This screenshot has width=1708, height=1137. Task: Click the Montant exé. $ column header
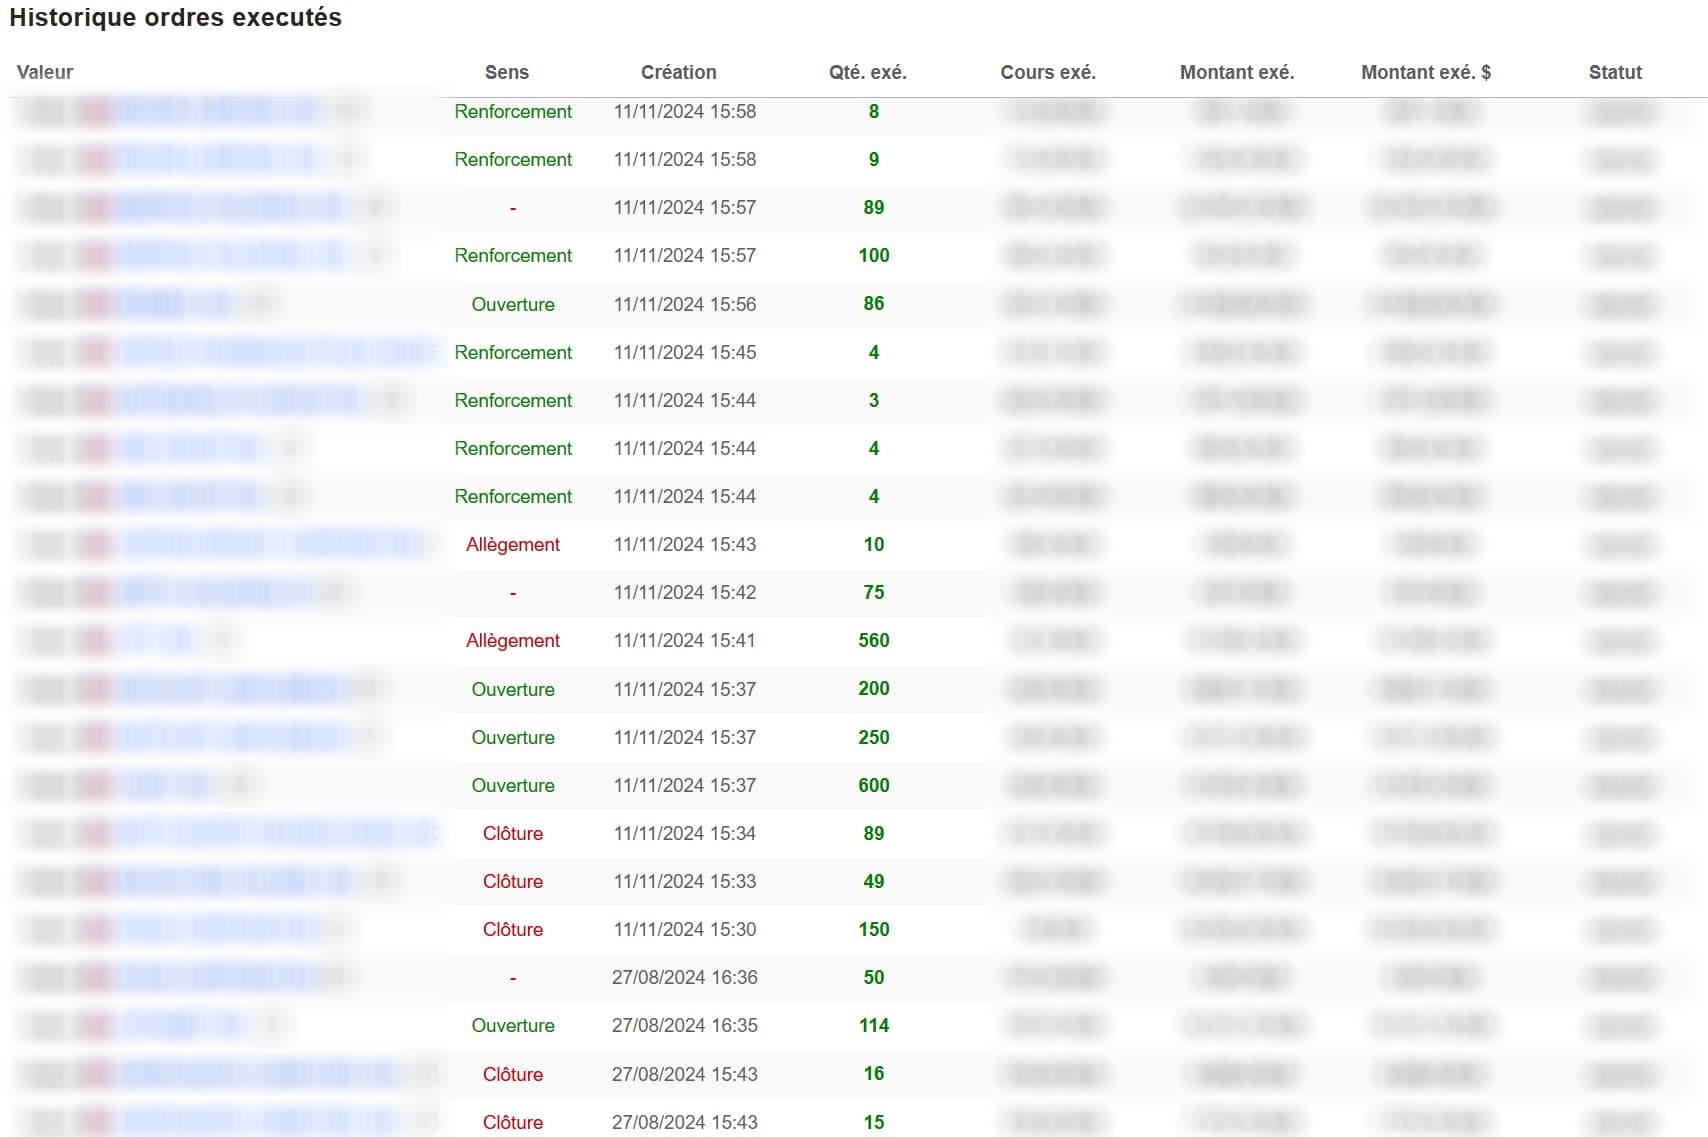pyautogui.click(x=1425, y=72)
